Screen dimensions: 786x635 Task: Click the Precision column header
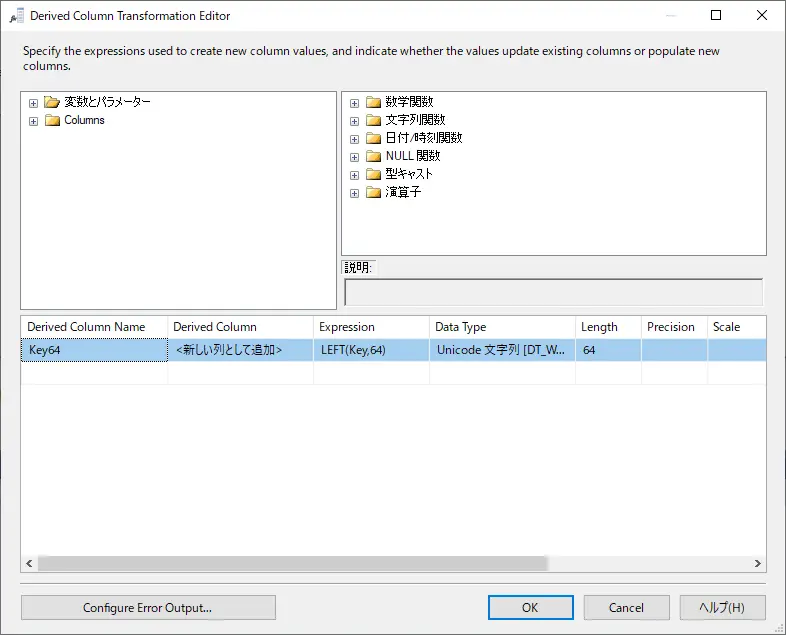point(674,327)
